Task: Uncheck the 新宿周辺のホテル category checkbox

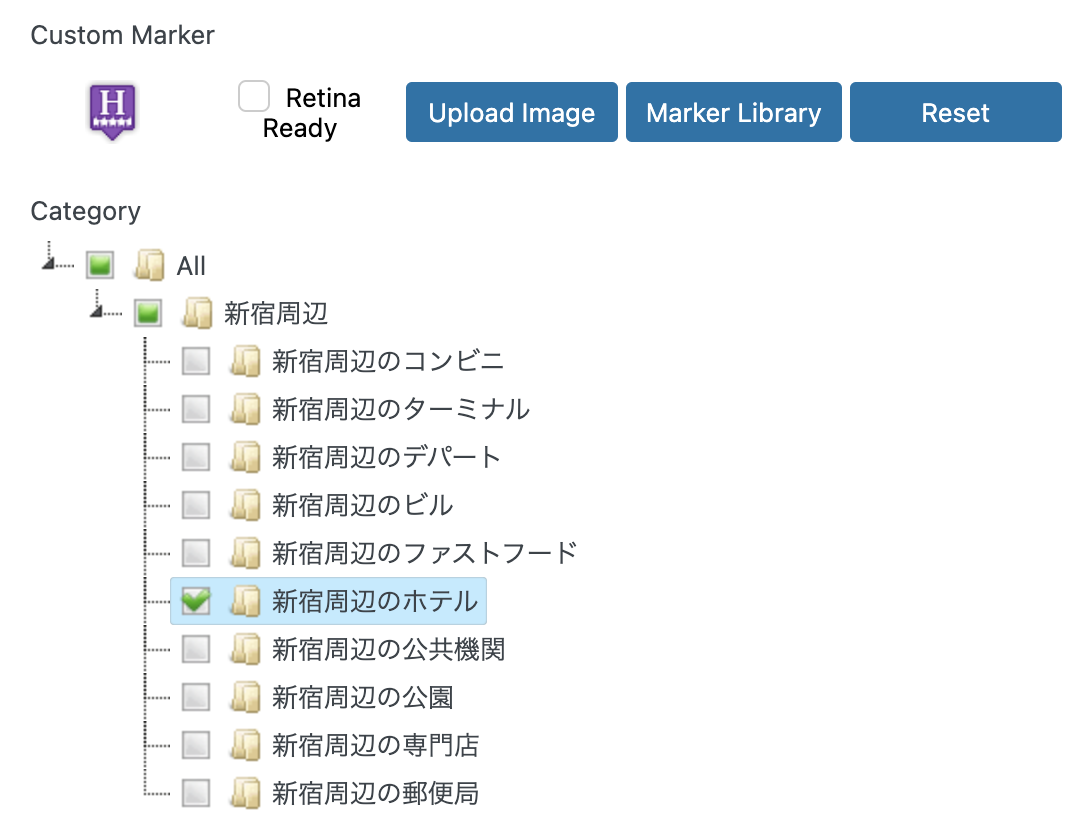Action: pyautogui.click(x=196, y=601)
